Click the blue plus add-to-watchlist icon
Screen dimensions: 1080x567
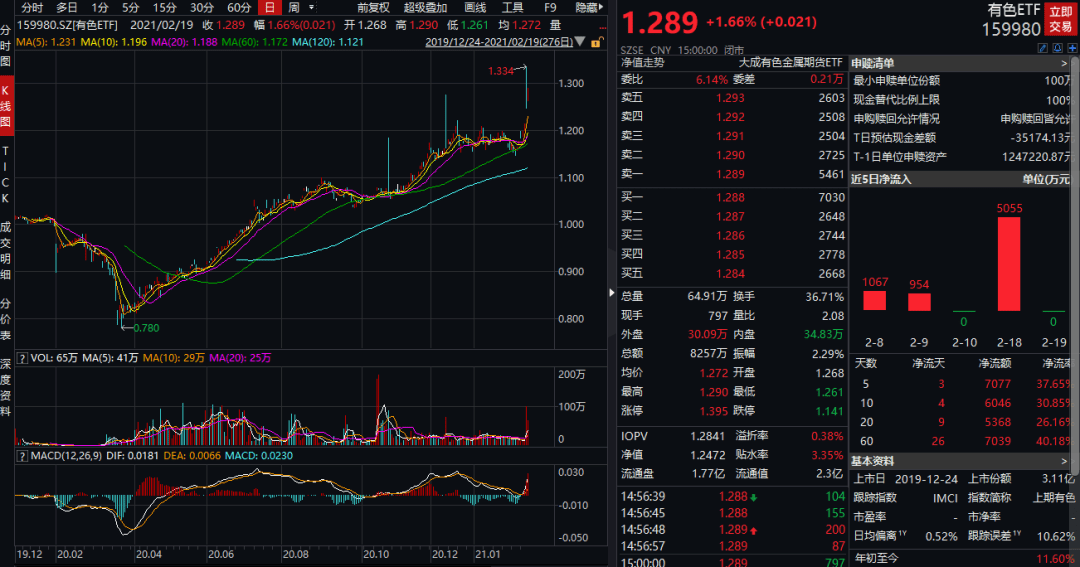coord(1072,48)
